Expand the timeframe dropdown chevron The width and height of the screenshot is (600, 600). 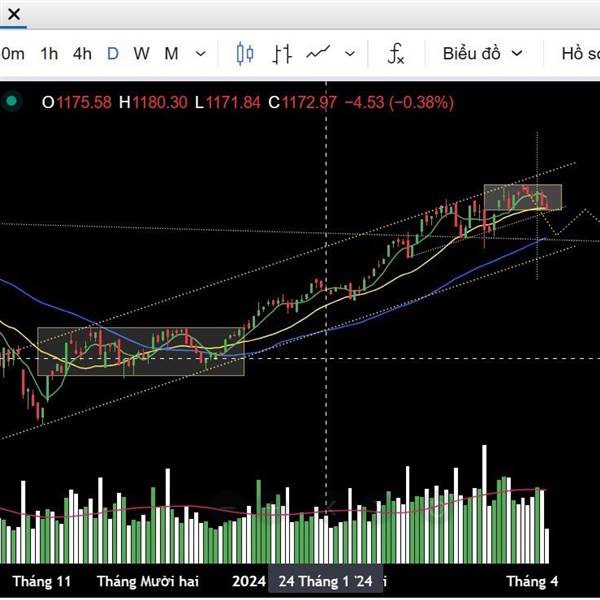click(x=201, y=54)
